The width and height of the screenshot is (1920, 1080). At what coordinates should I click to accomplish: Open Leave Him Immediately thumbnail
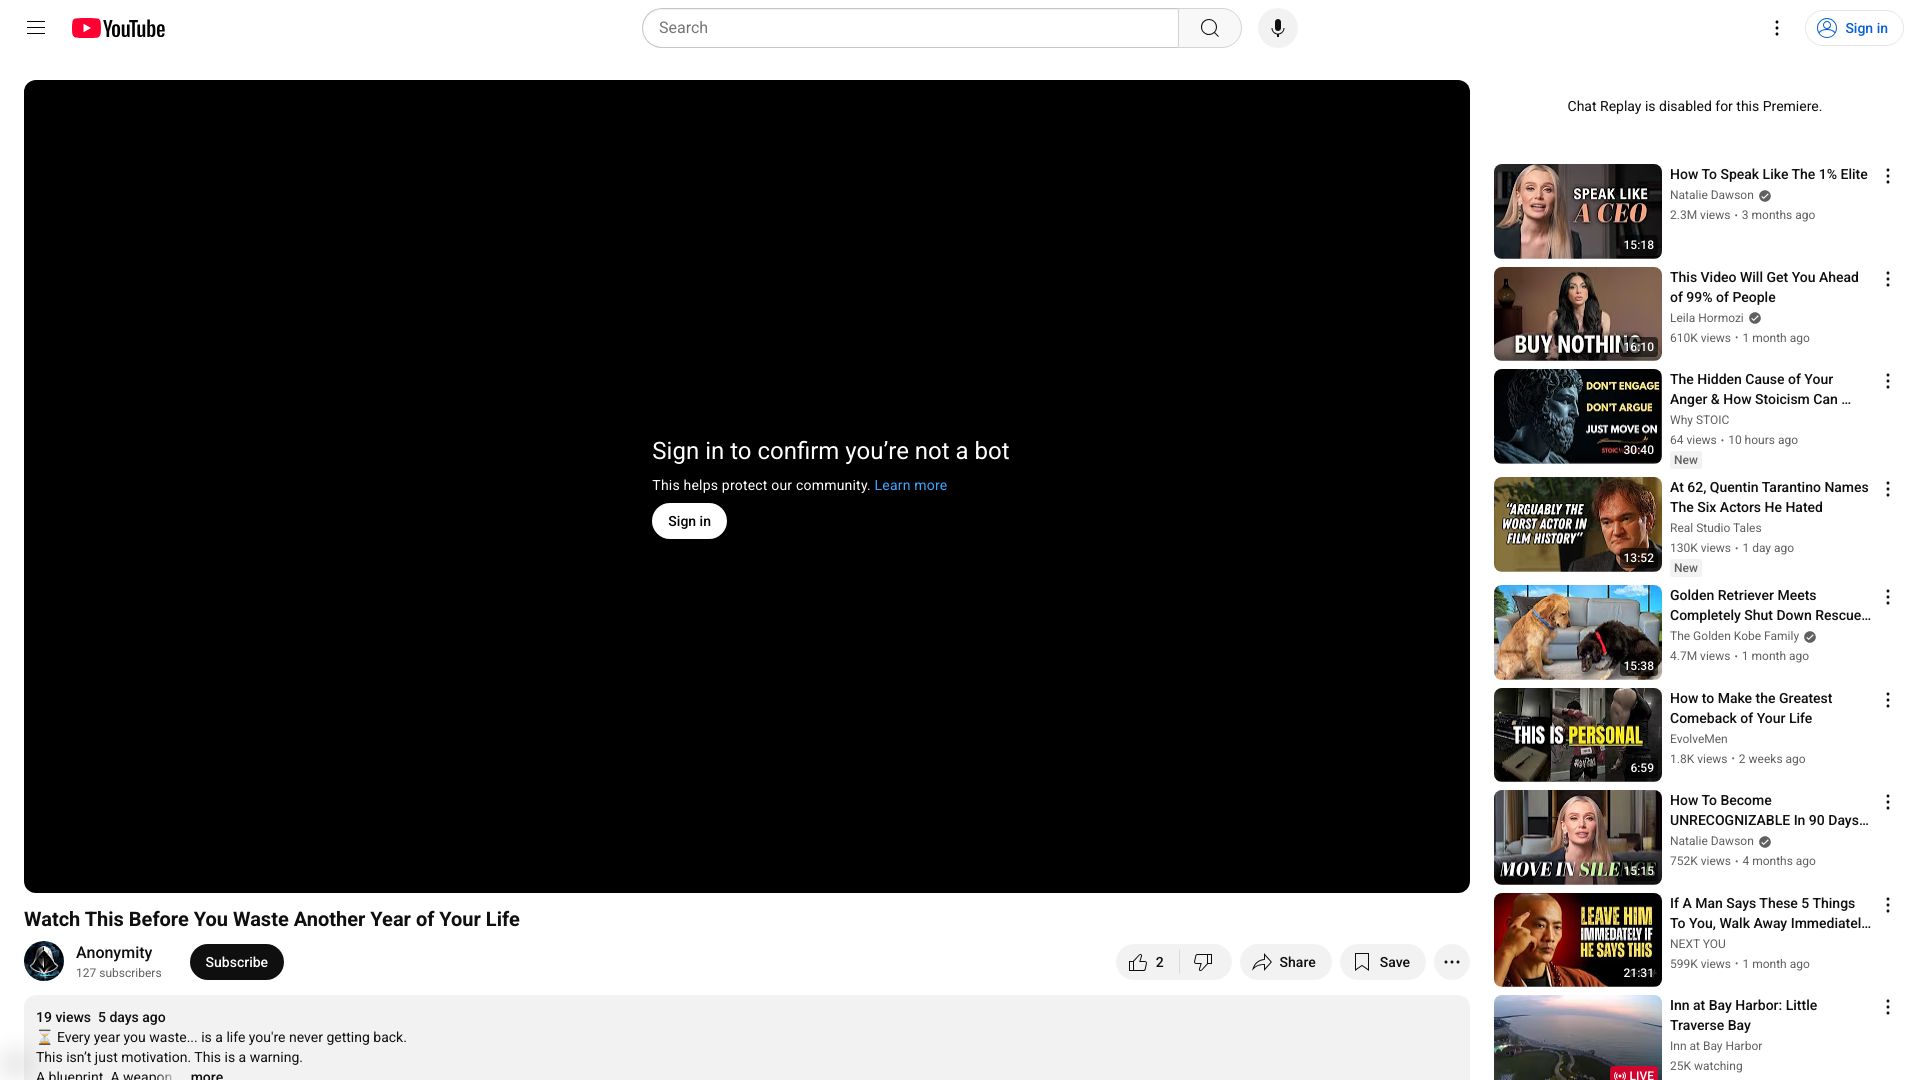(1577, 940)
